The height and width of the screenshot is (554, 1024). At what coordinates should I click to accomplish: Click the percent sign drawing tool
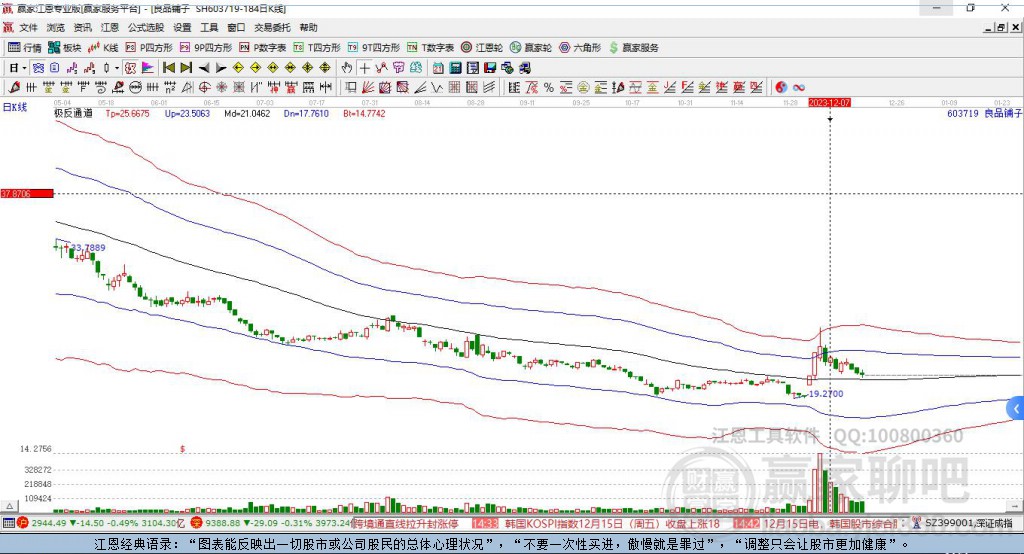549,88
